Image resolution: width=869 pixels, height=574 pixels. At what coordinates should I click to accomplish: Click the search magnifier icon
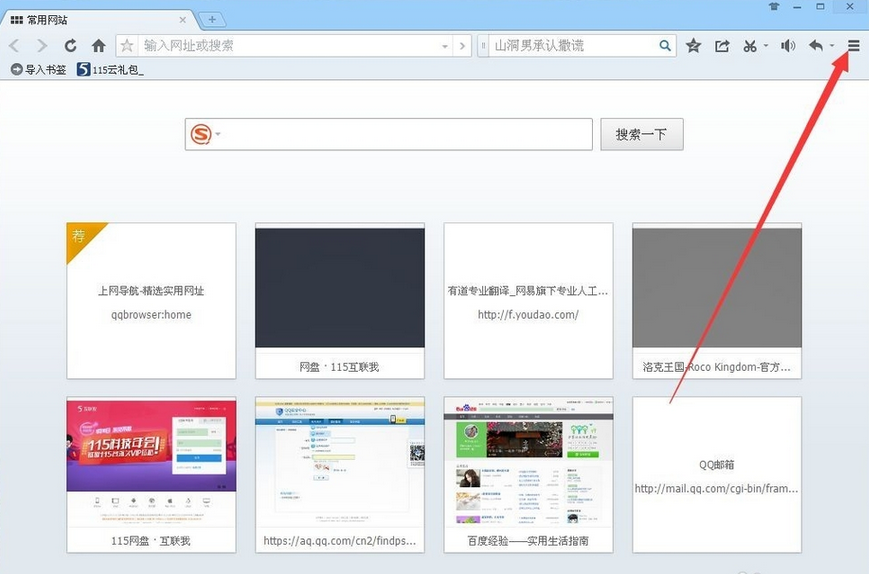pyautogui.click(x=665, y=46)
